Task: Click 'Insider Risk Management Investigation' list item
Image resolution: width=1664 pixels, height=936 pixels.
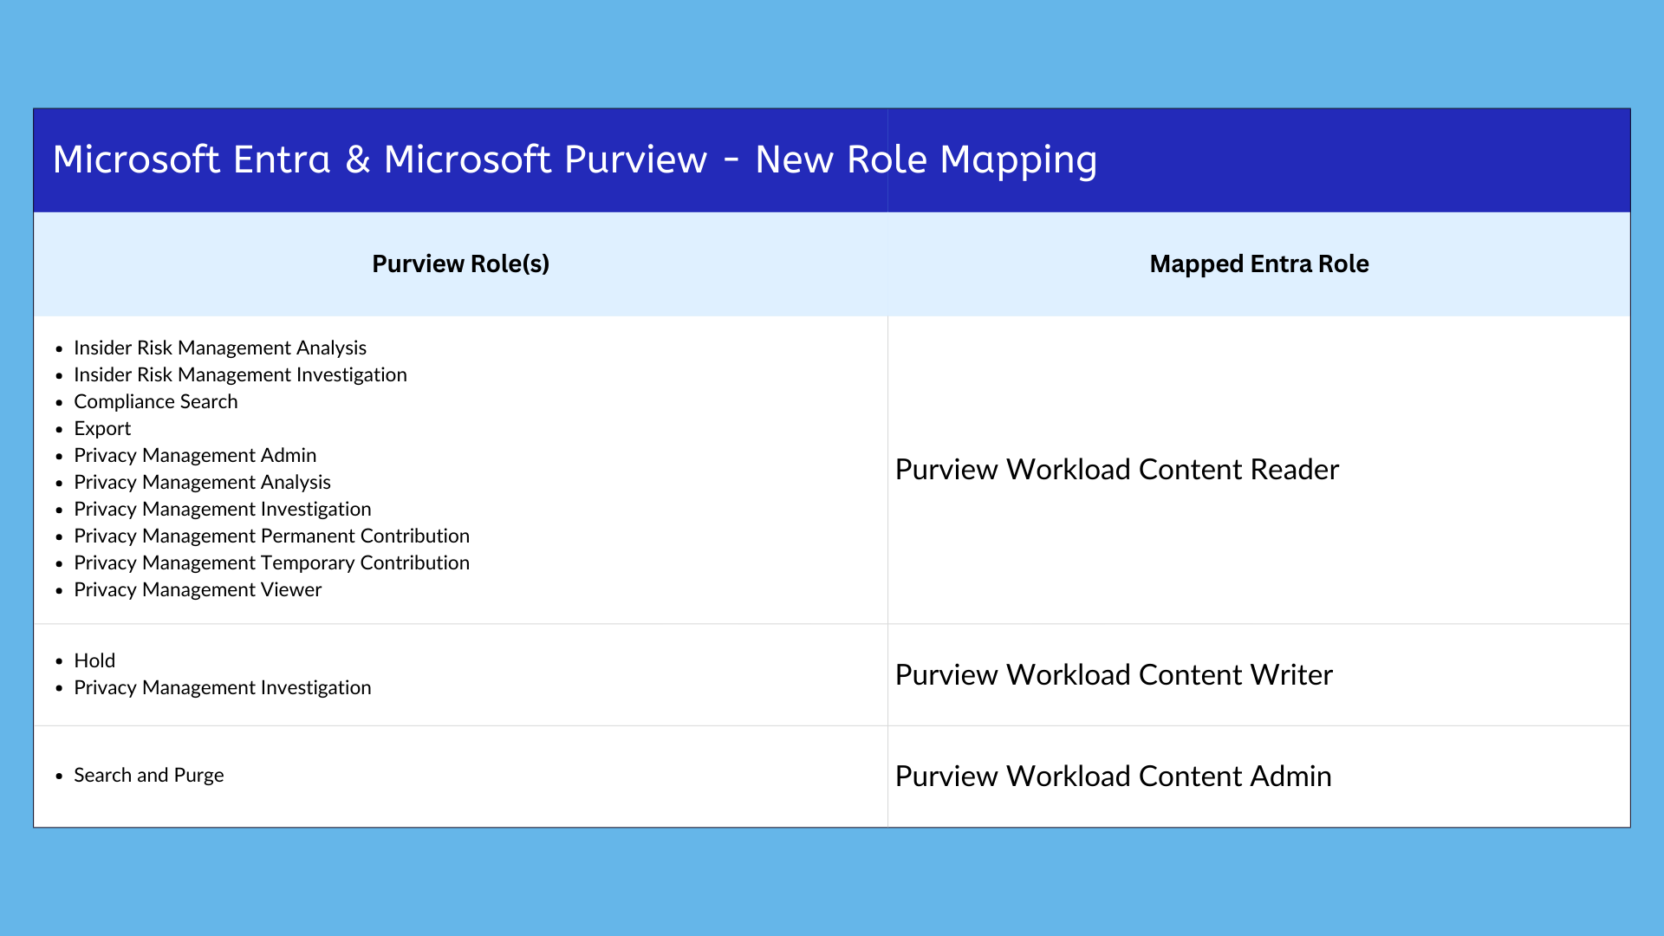Action: tap(240, 375)
